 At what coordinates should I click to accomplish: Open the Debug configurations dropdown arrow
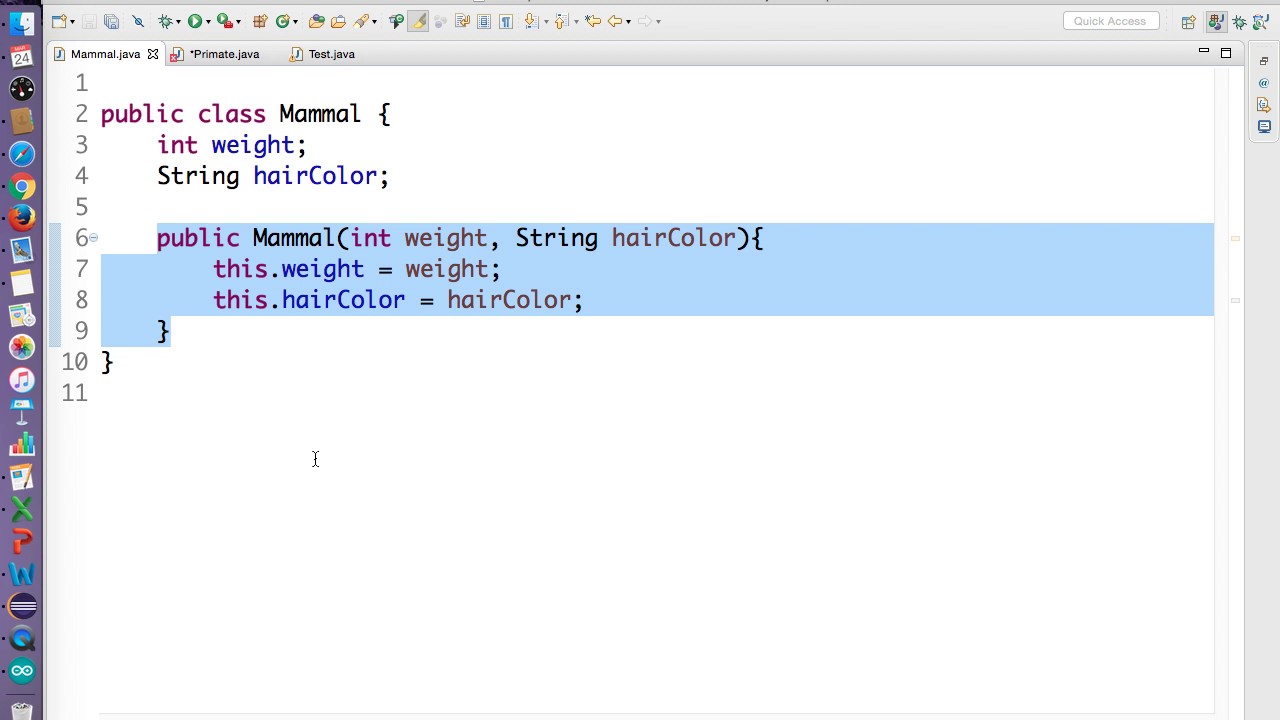[178, 22]
